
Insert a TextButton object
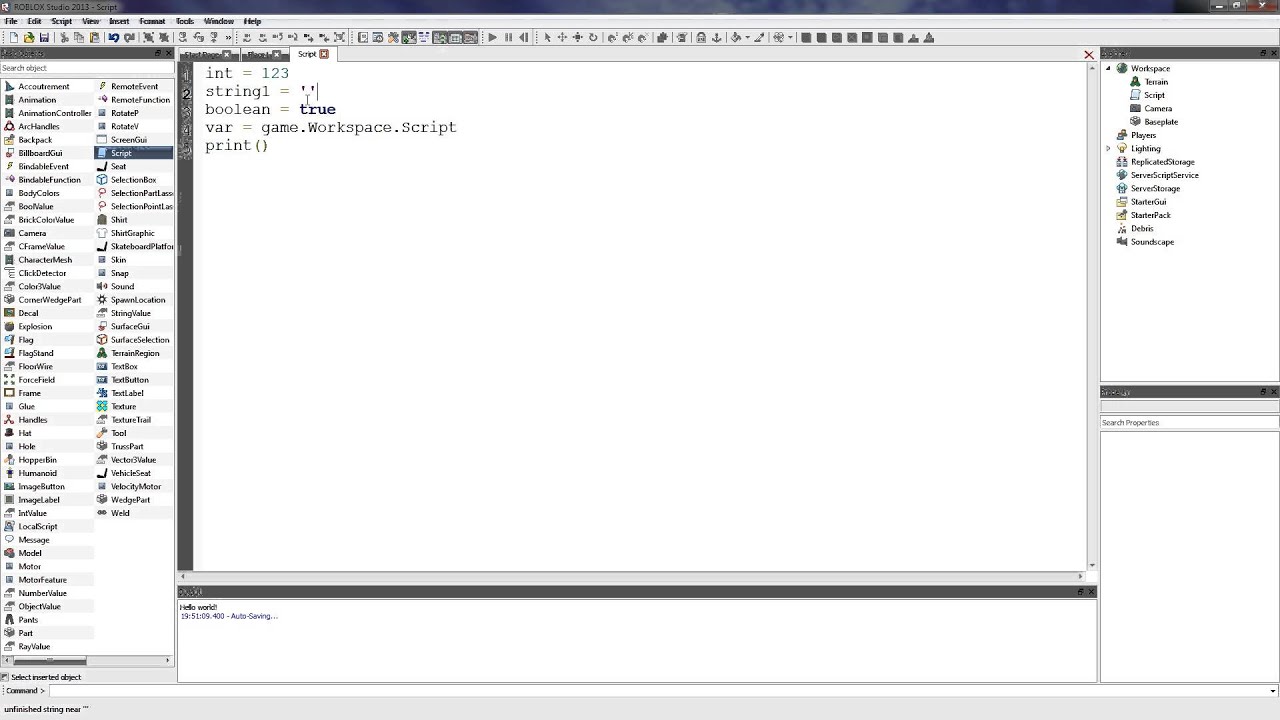tap(130, 380)
